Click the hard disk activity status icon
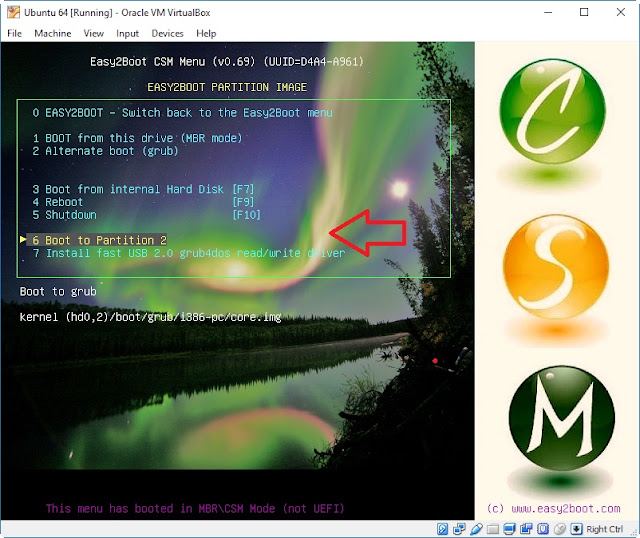 (442, 529)
